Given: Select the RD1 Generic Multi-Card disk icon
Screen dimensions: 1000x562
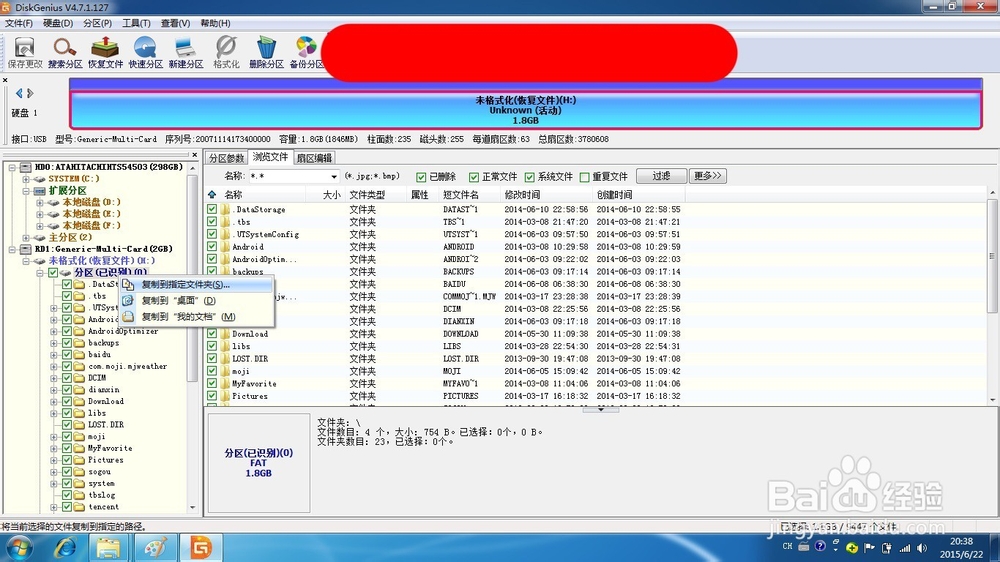Looking at the screenshot, I should coord(25,249).
